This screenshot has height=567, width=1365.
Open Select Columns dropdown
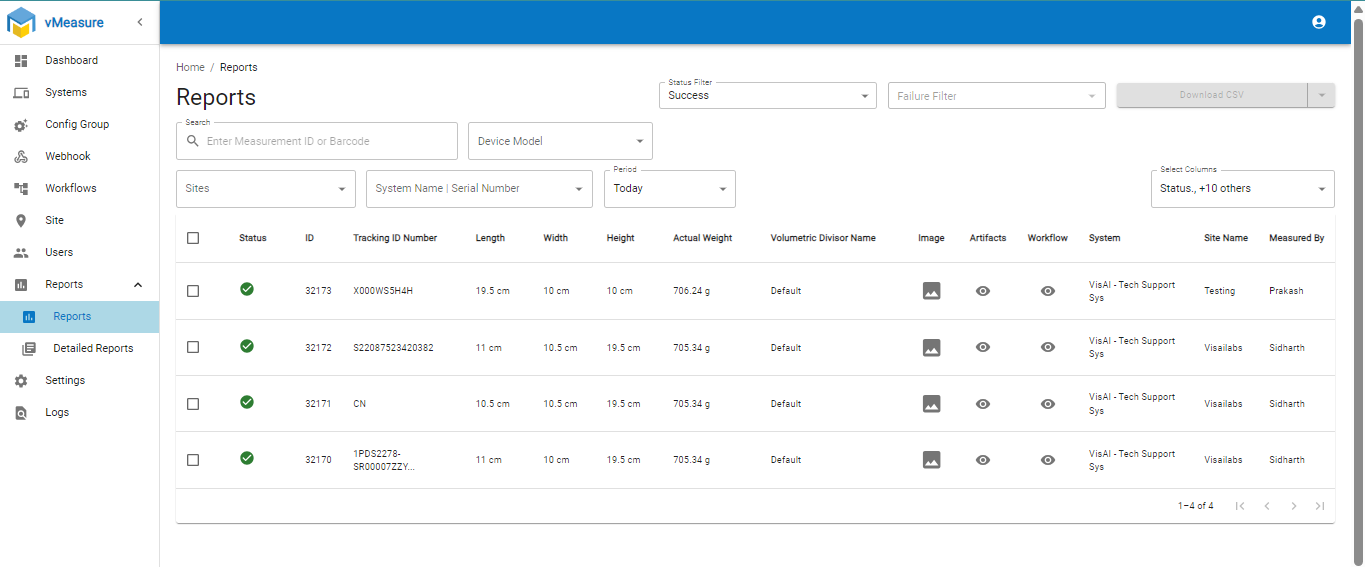(x=1242, y=189)
